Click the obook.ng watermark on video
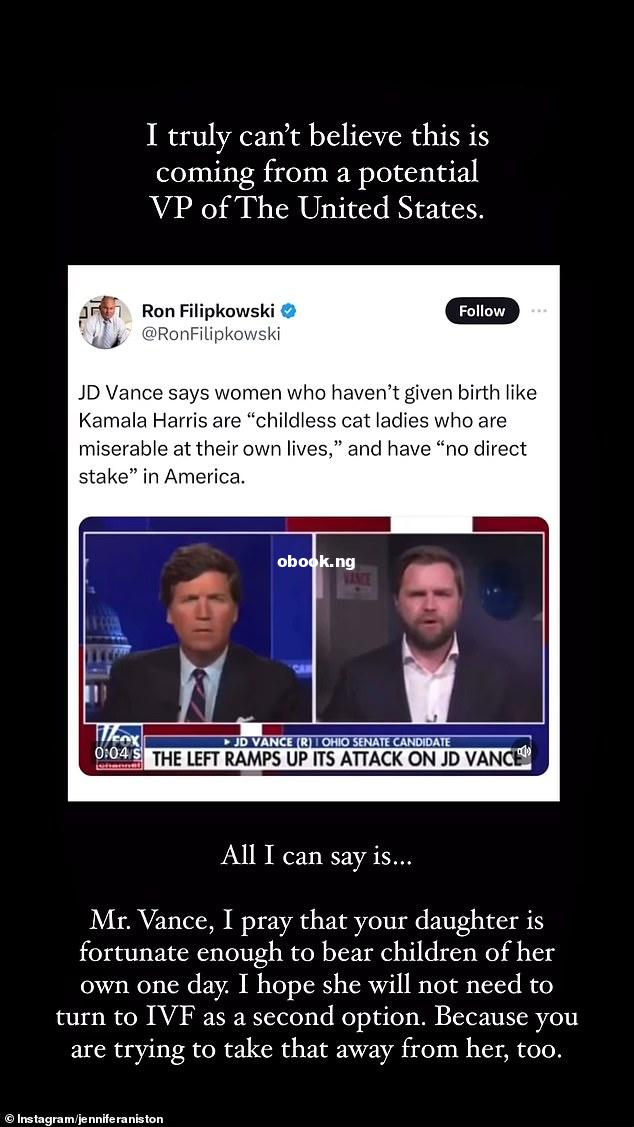 [316, 561]
